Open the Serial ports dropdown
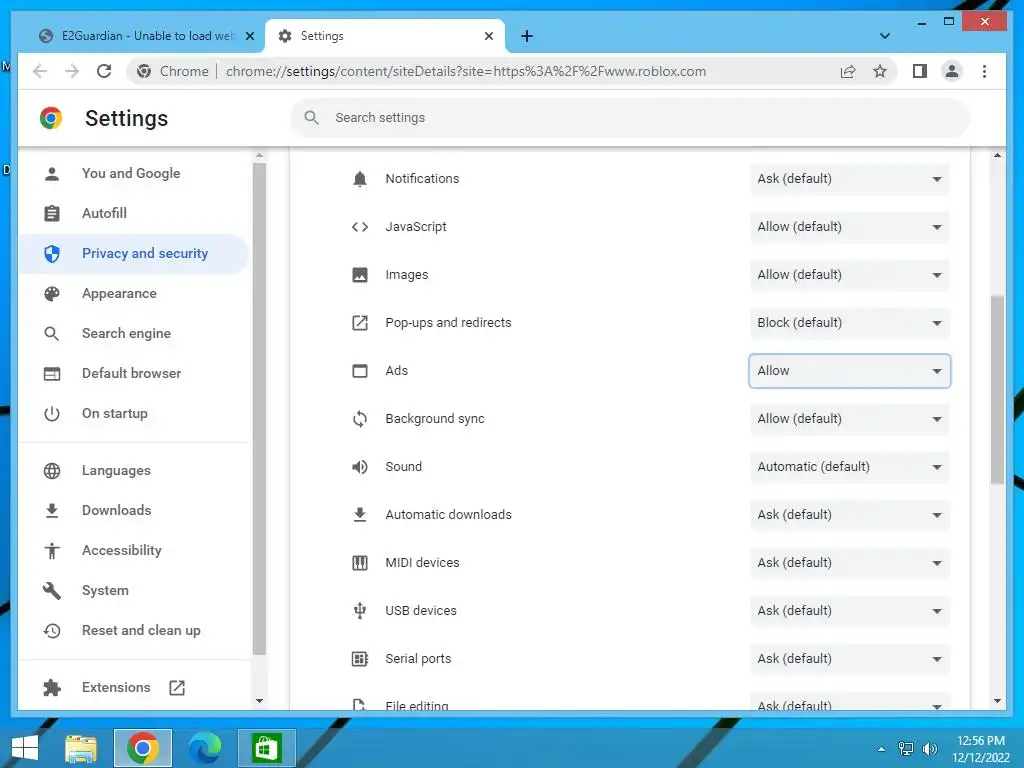 coord(849,659)
